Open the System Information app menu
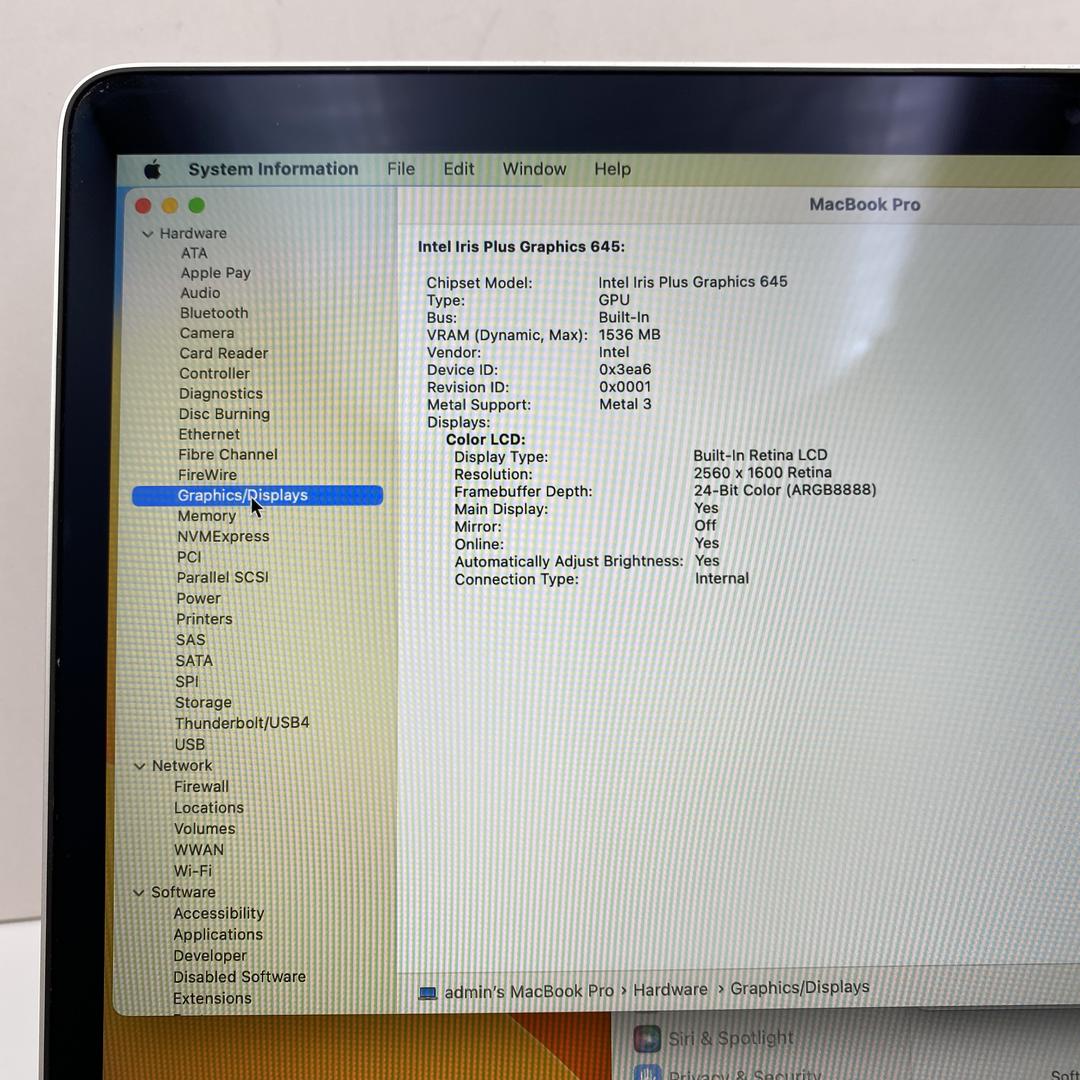The image size is (1080, 1080). coord(273,169)
